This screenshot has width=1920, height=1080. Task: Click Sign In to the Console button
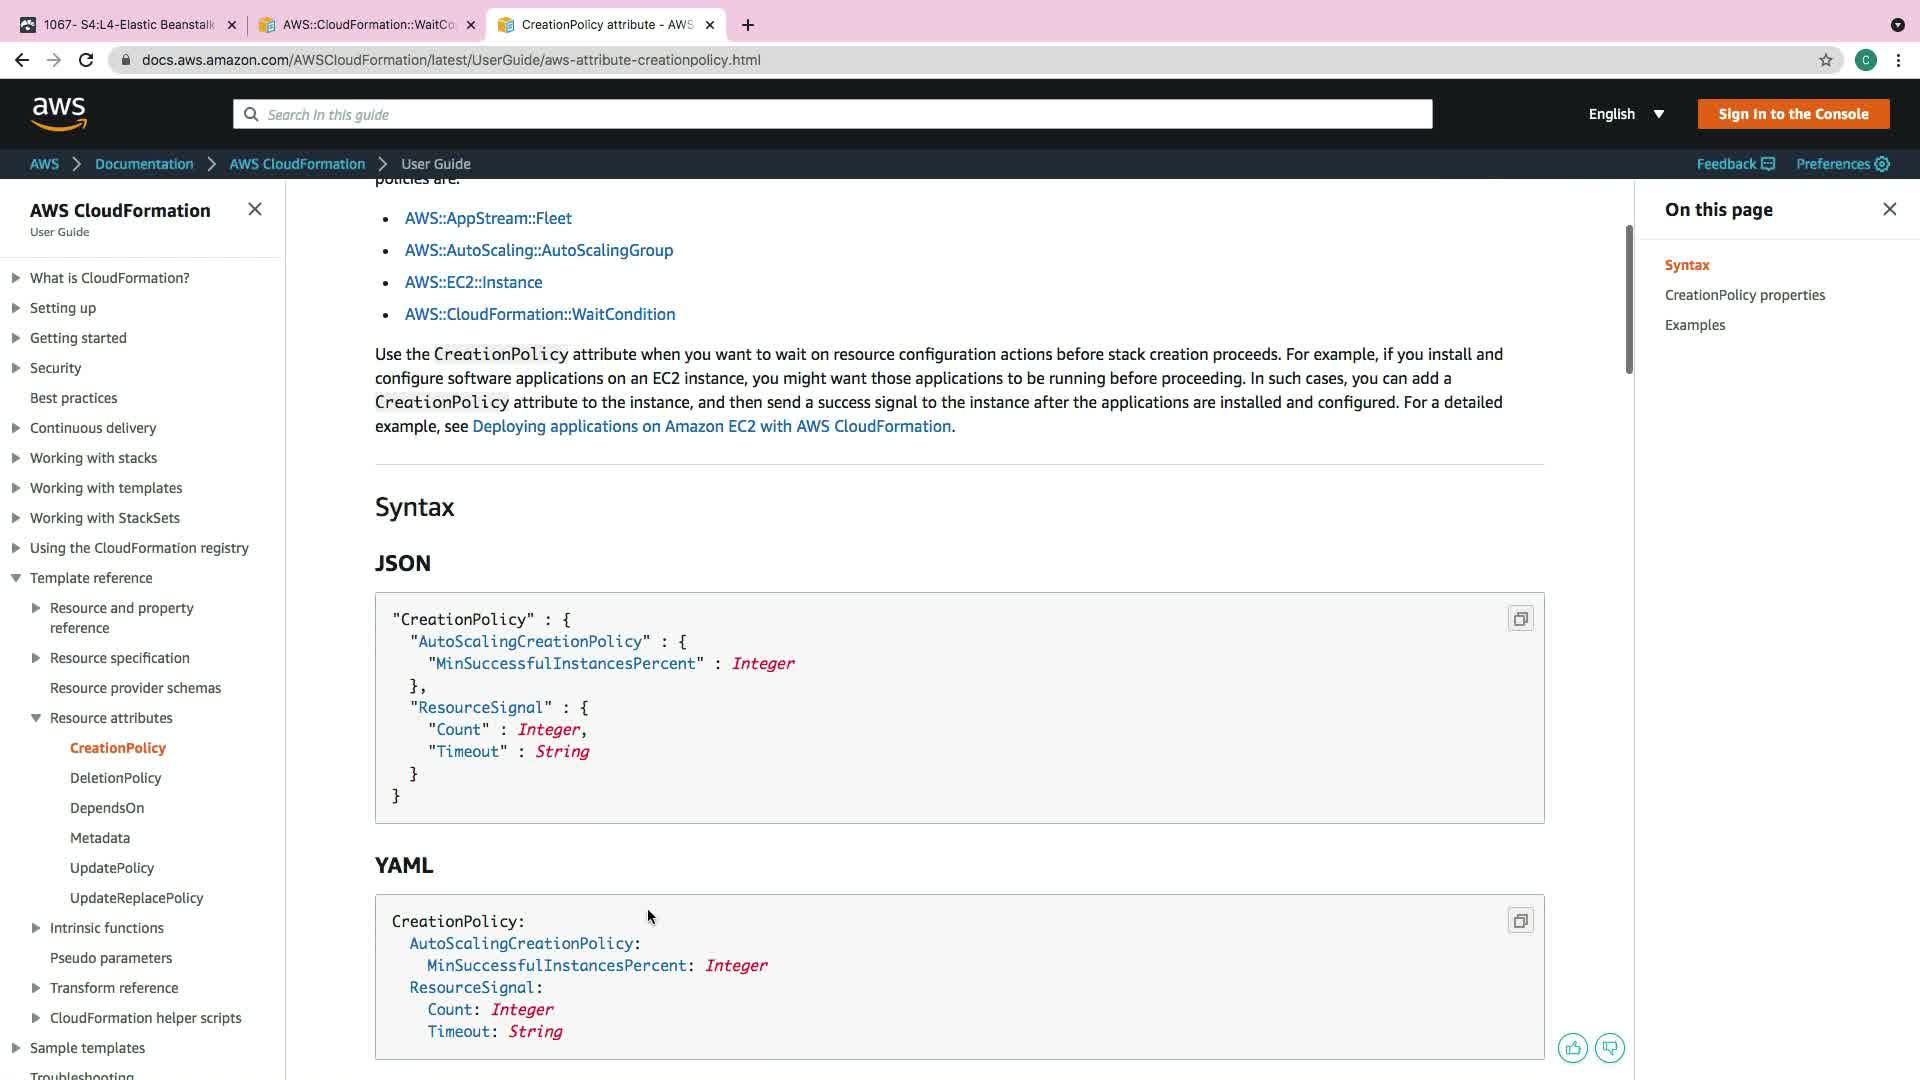[x=1793, y=114]
